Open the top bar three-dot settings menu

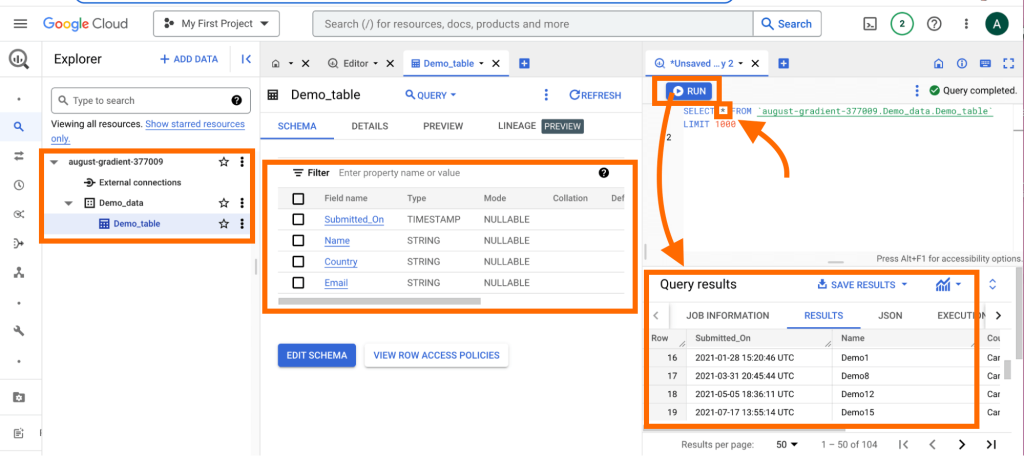967,24
